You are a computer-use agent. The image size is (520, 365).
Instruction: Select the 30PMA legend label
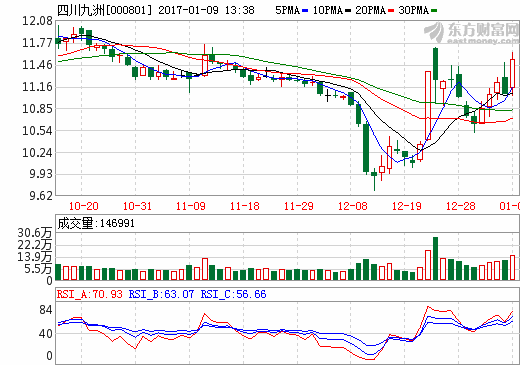click(x=414, y=10)
